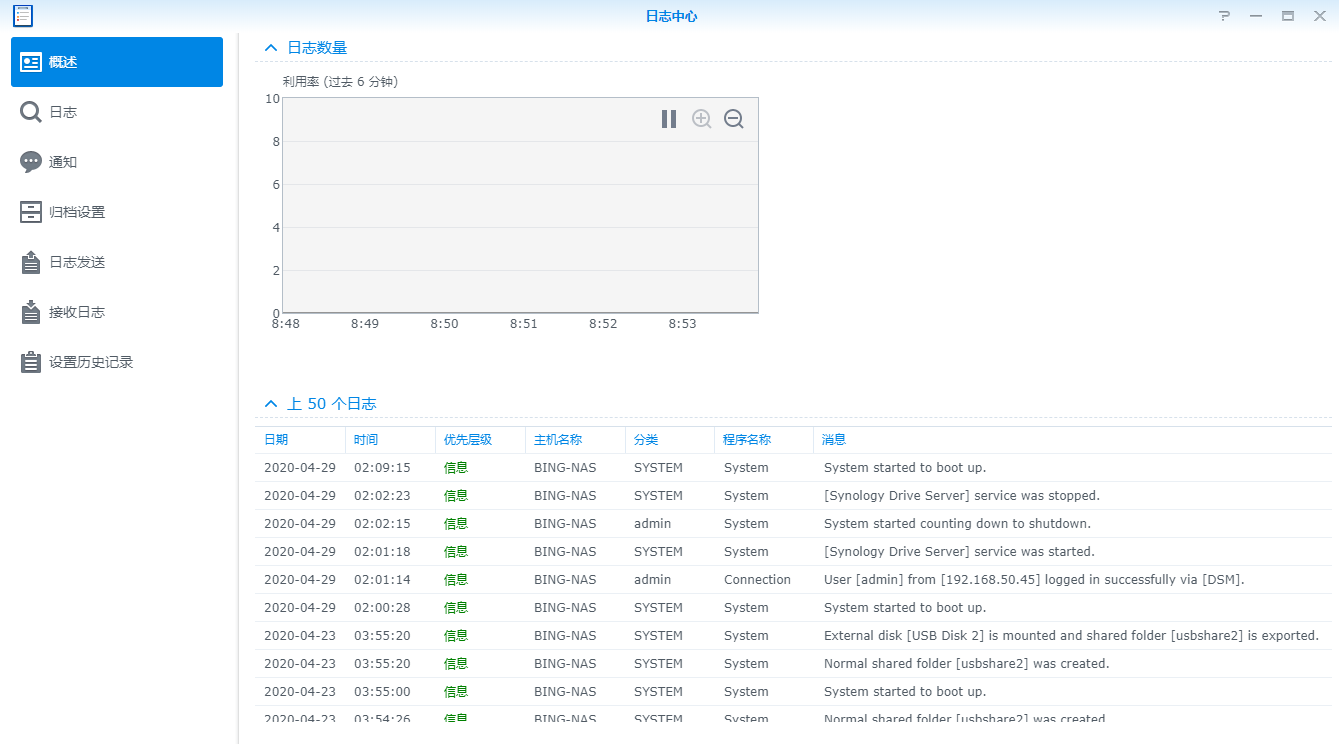Click the magnifier icon beside 日志
Screen dimensions: 1339x744
click(31, 112)
